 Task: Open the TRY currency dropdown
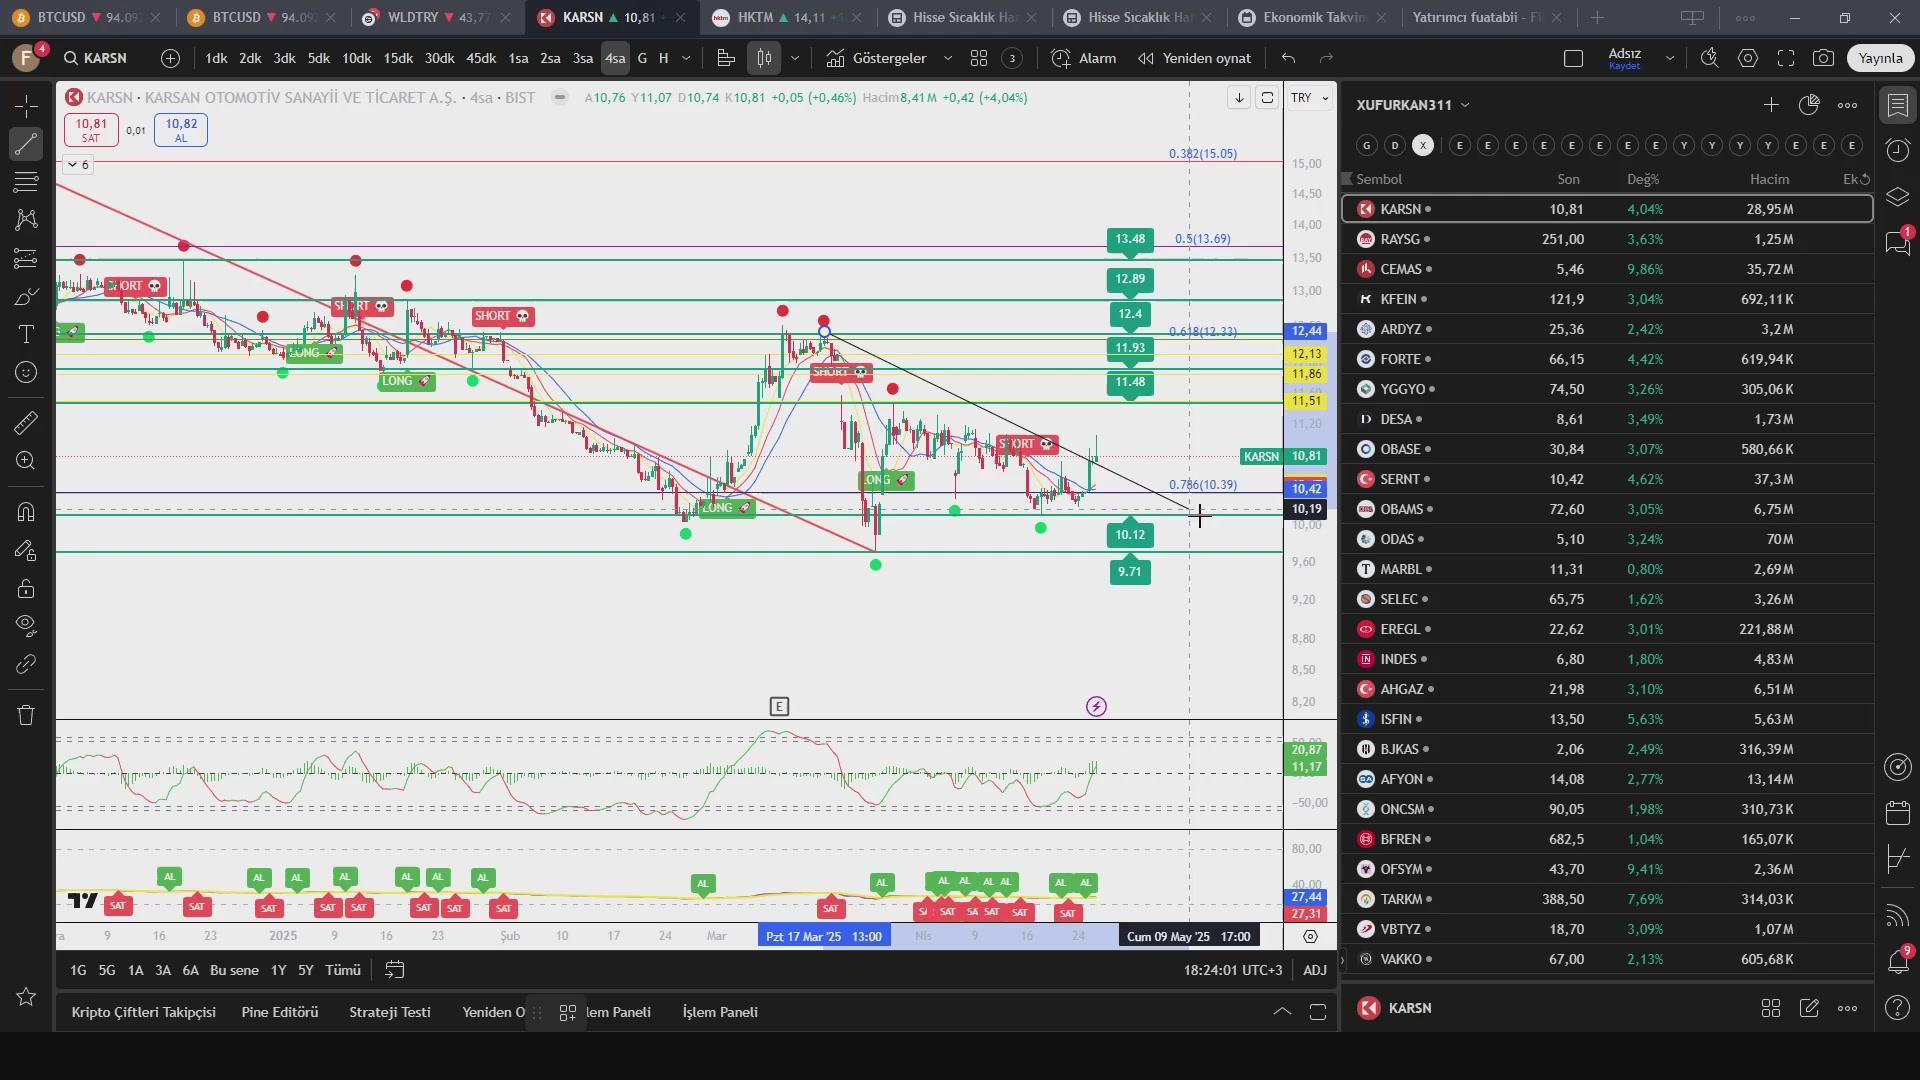click(x=1309, y=98)
